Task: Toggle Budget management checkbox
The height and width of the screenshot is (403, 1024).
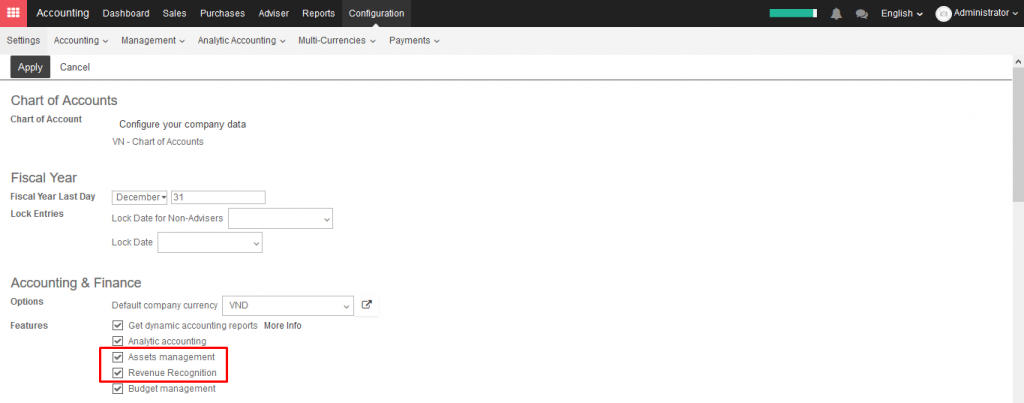Action: pos(118,389)
